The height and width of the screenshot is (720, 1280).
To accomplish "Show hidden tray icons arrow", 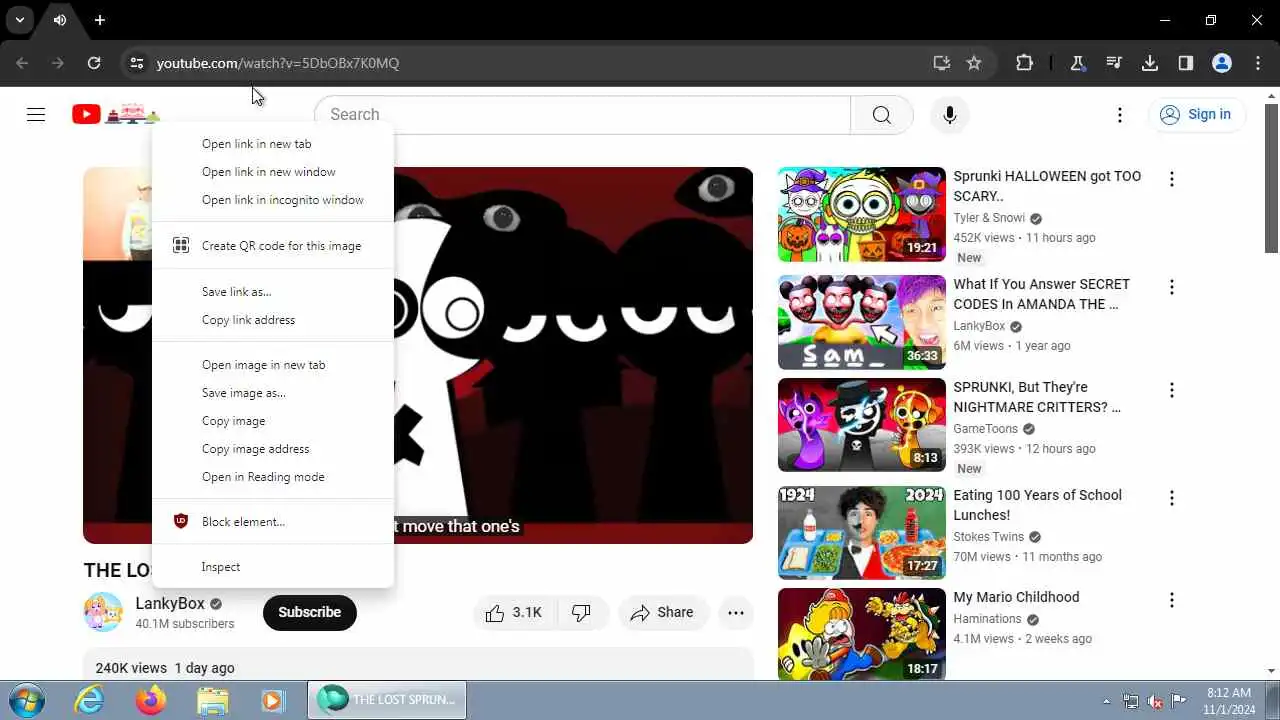I will (x=1106, y=701).
